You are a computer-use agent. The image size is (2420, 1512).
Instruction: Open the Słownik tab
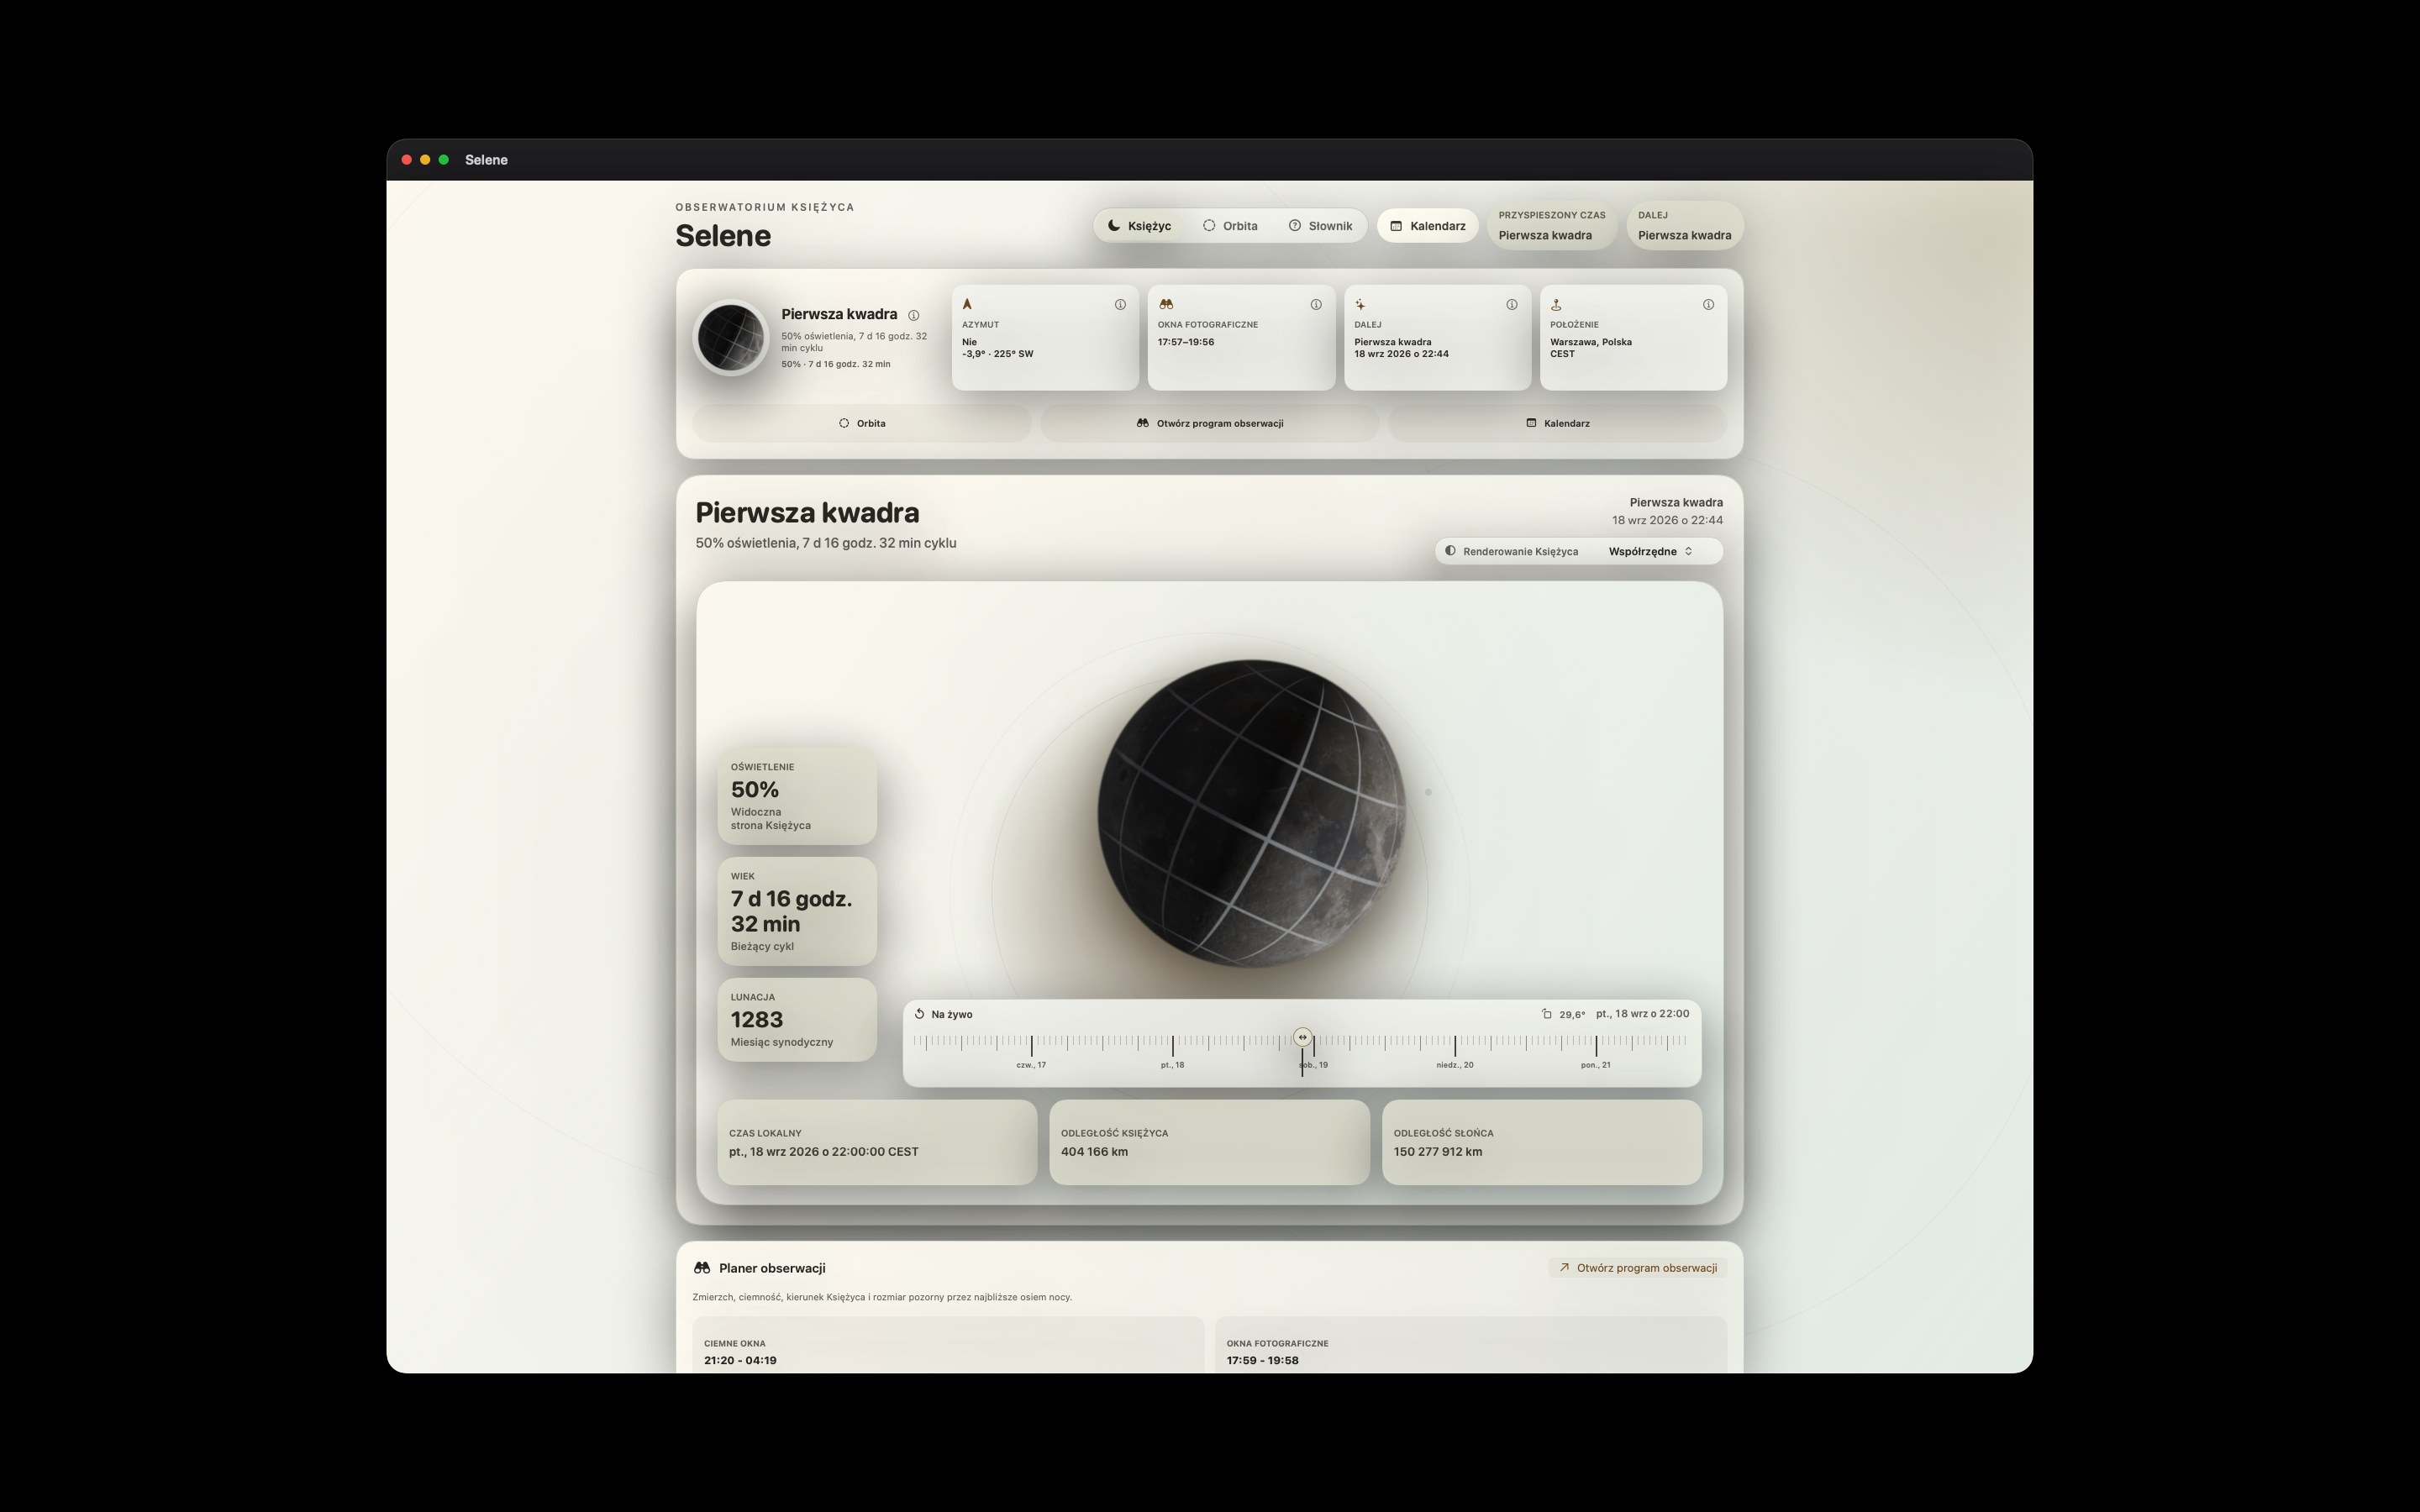click(1320, 226)
